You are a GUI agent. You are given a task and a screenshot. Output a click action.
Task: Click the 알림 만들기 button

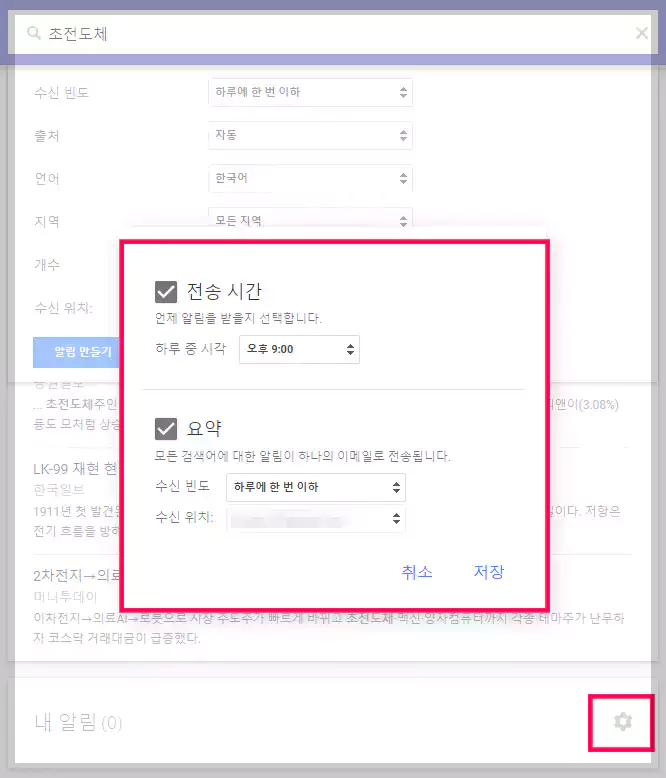tap(76, 352)
